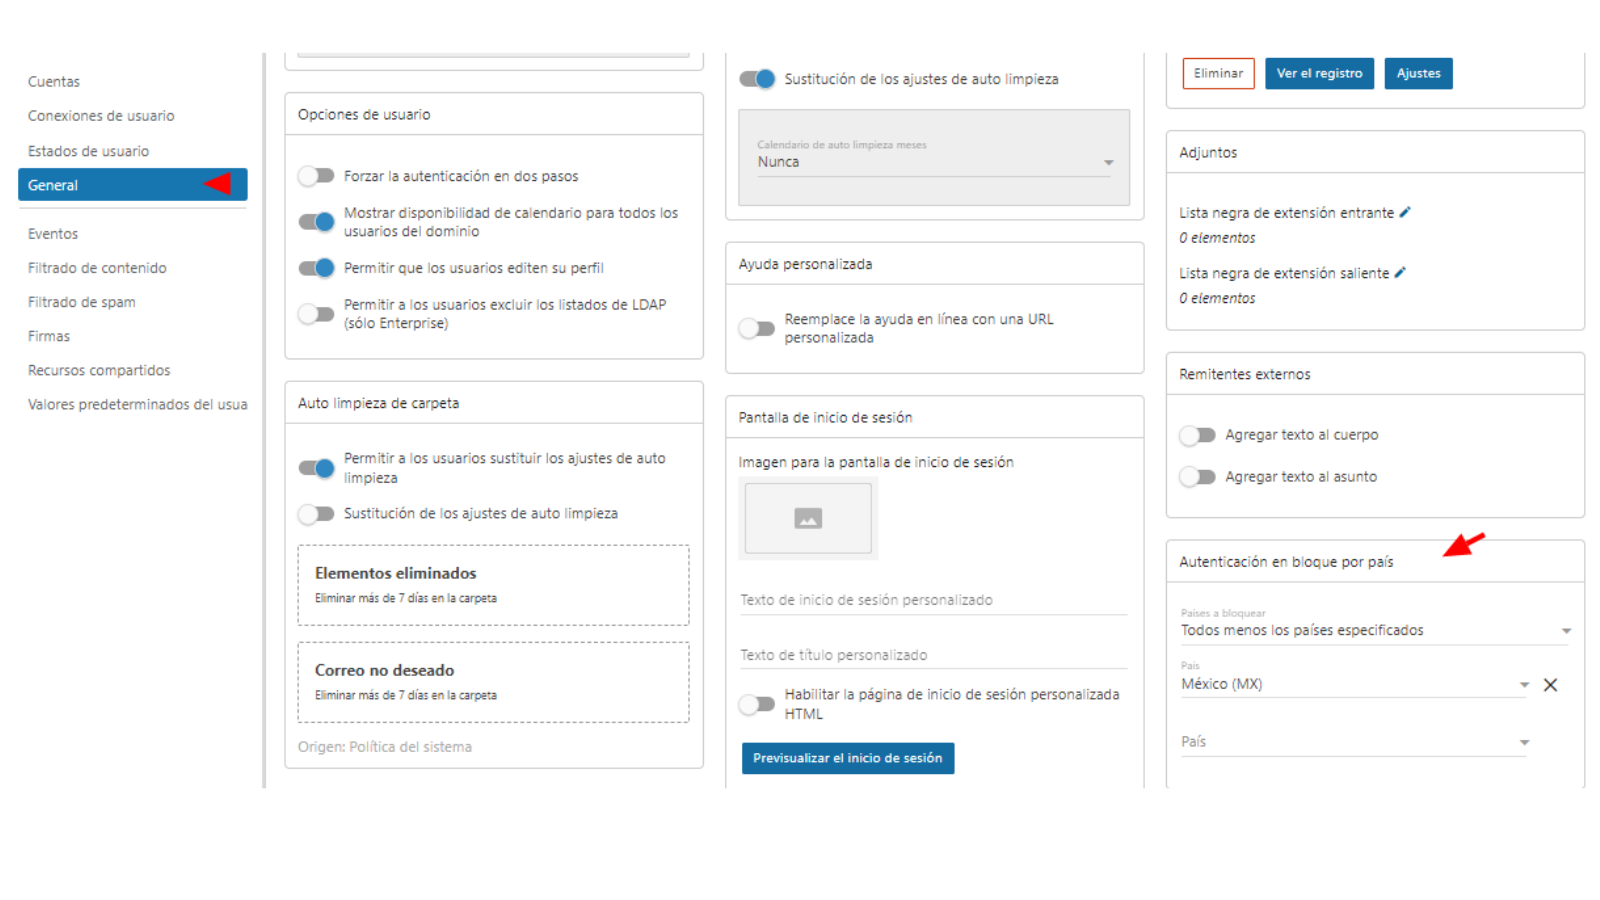The width and height of the screenshot is (1600, 900).
Task: Click Previsualizar el inicio de sesión
Action: coord(848,758)
